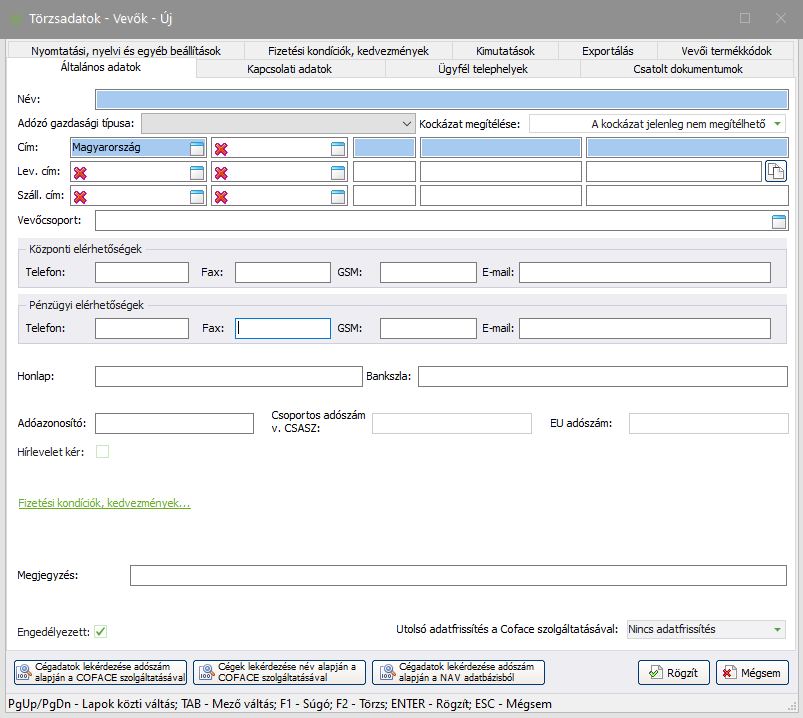Click Cégadatok lekérdezése from NAV adatbázis button

pyautogui.click(x=458, y=672)
